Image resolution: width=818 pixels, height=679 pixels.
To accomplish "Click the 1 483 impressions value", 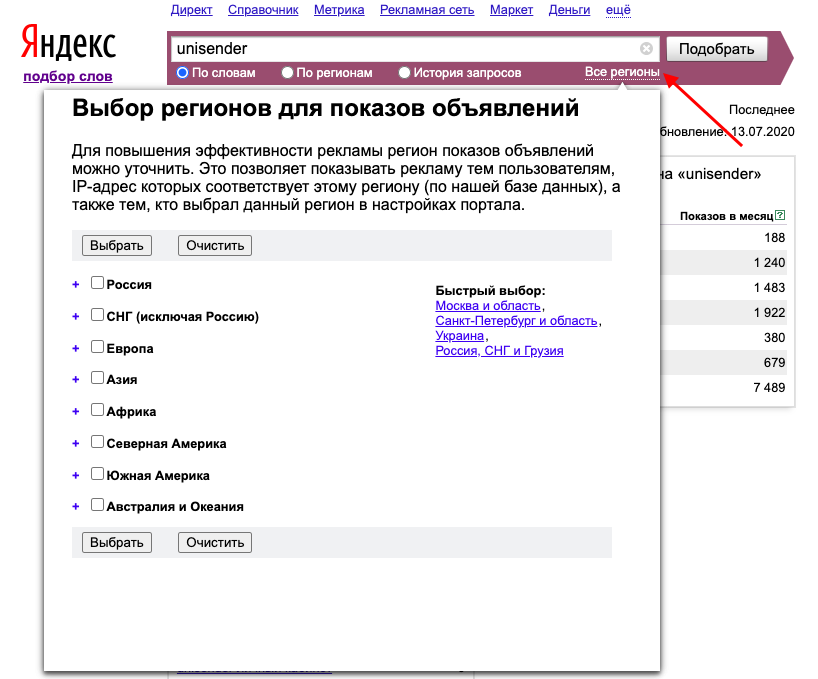I will [769, 287].
